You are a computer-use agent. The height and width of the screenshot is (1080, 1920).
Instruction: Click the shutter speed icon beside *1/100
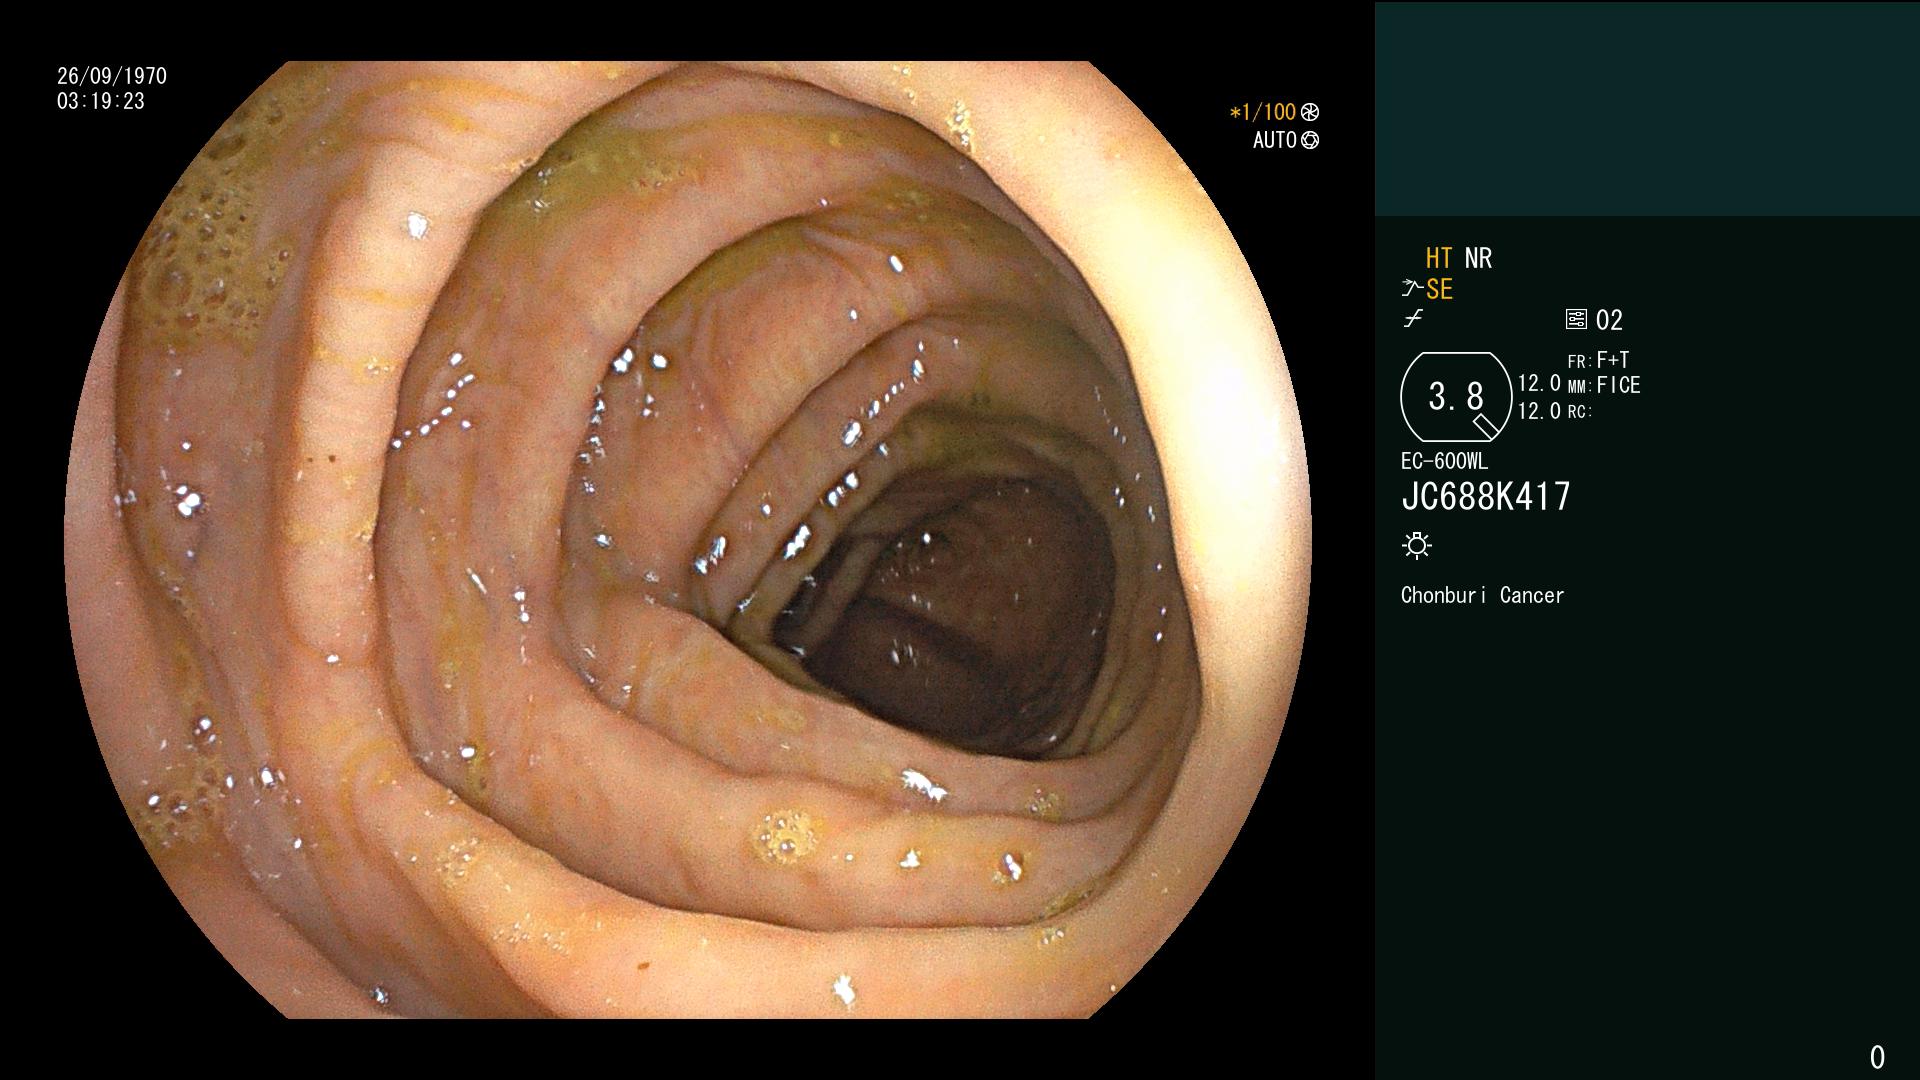pyautogui.click(x=1310, y=112)
